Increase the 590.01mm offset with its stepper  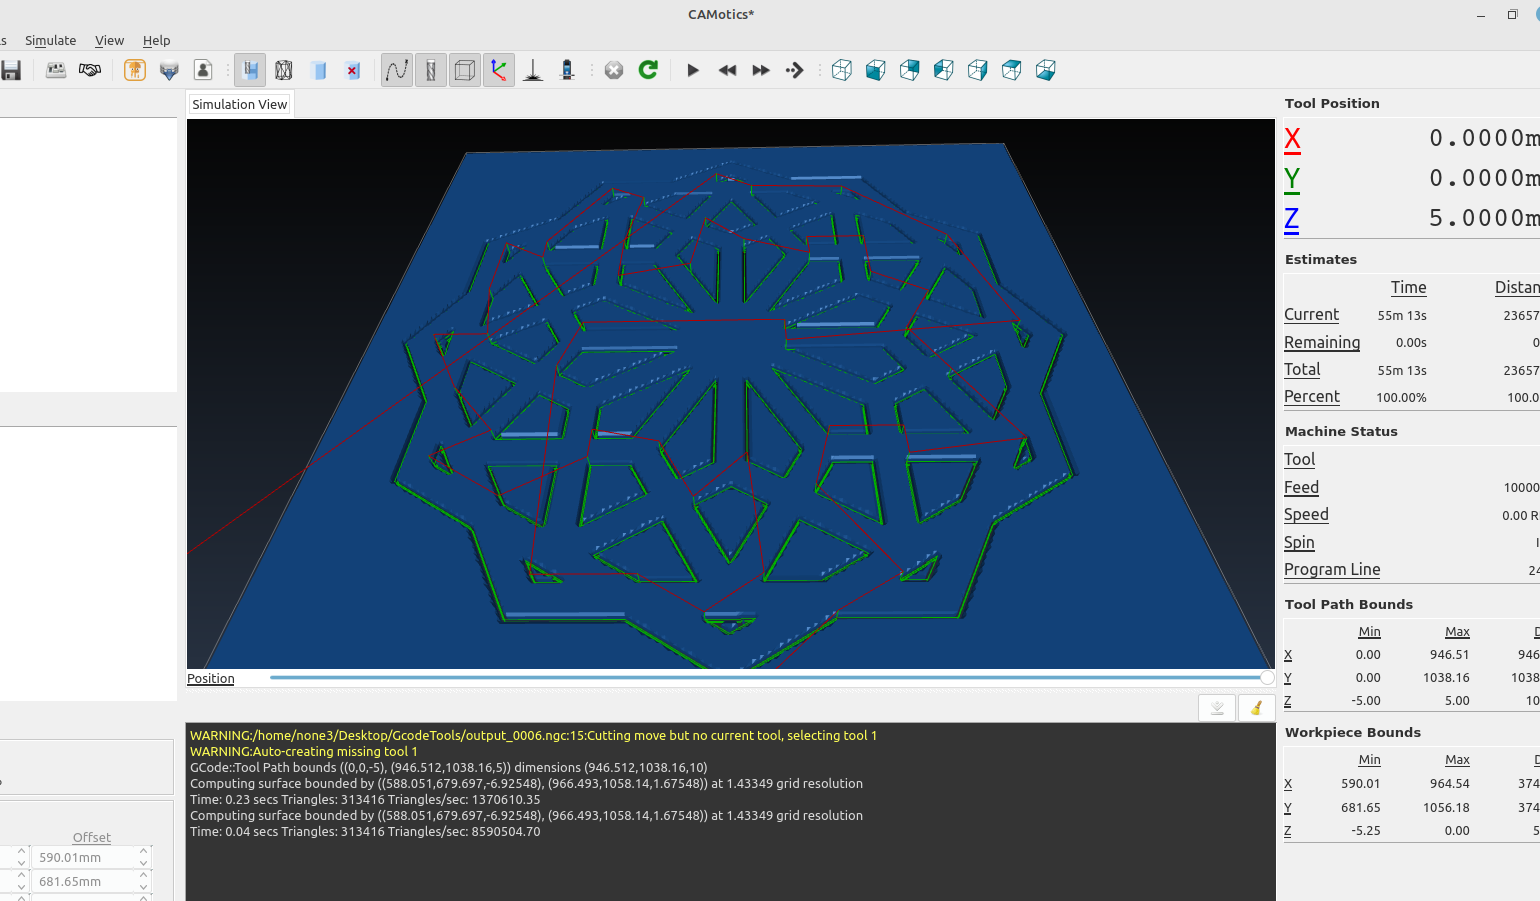click(144, 851)
